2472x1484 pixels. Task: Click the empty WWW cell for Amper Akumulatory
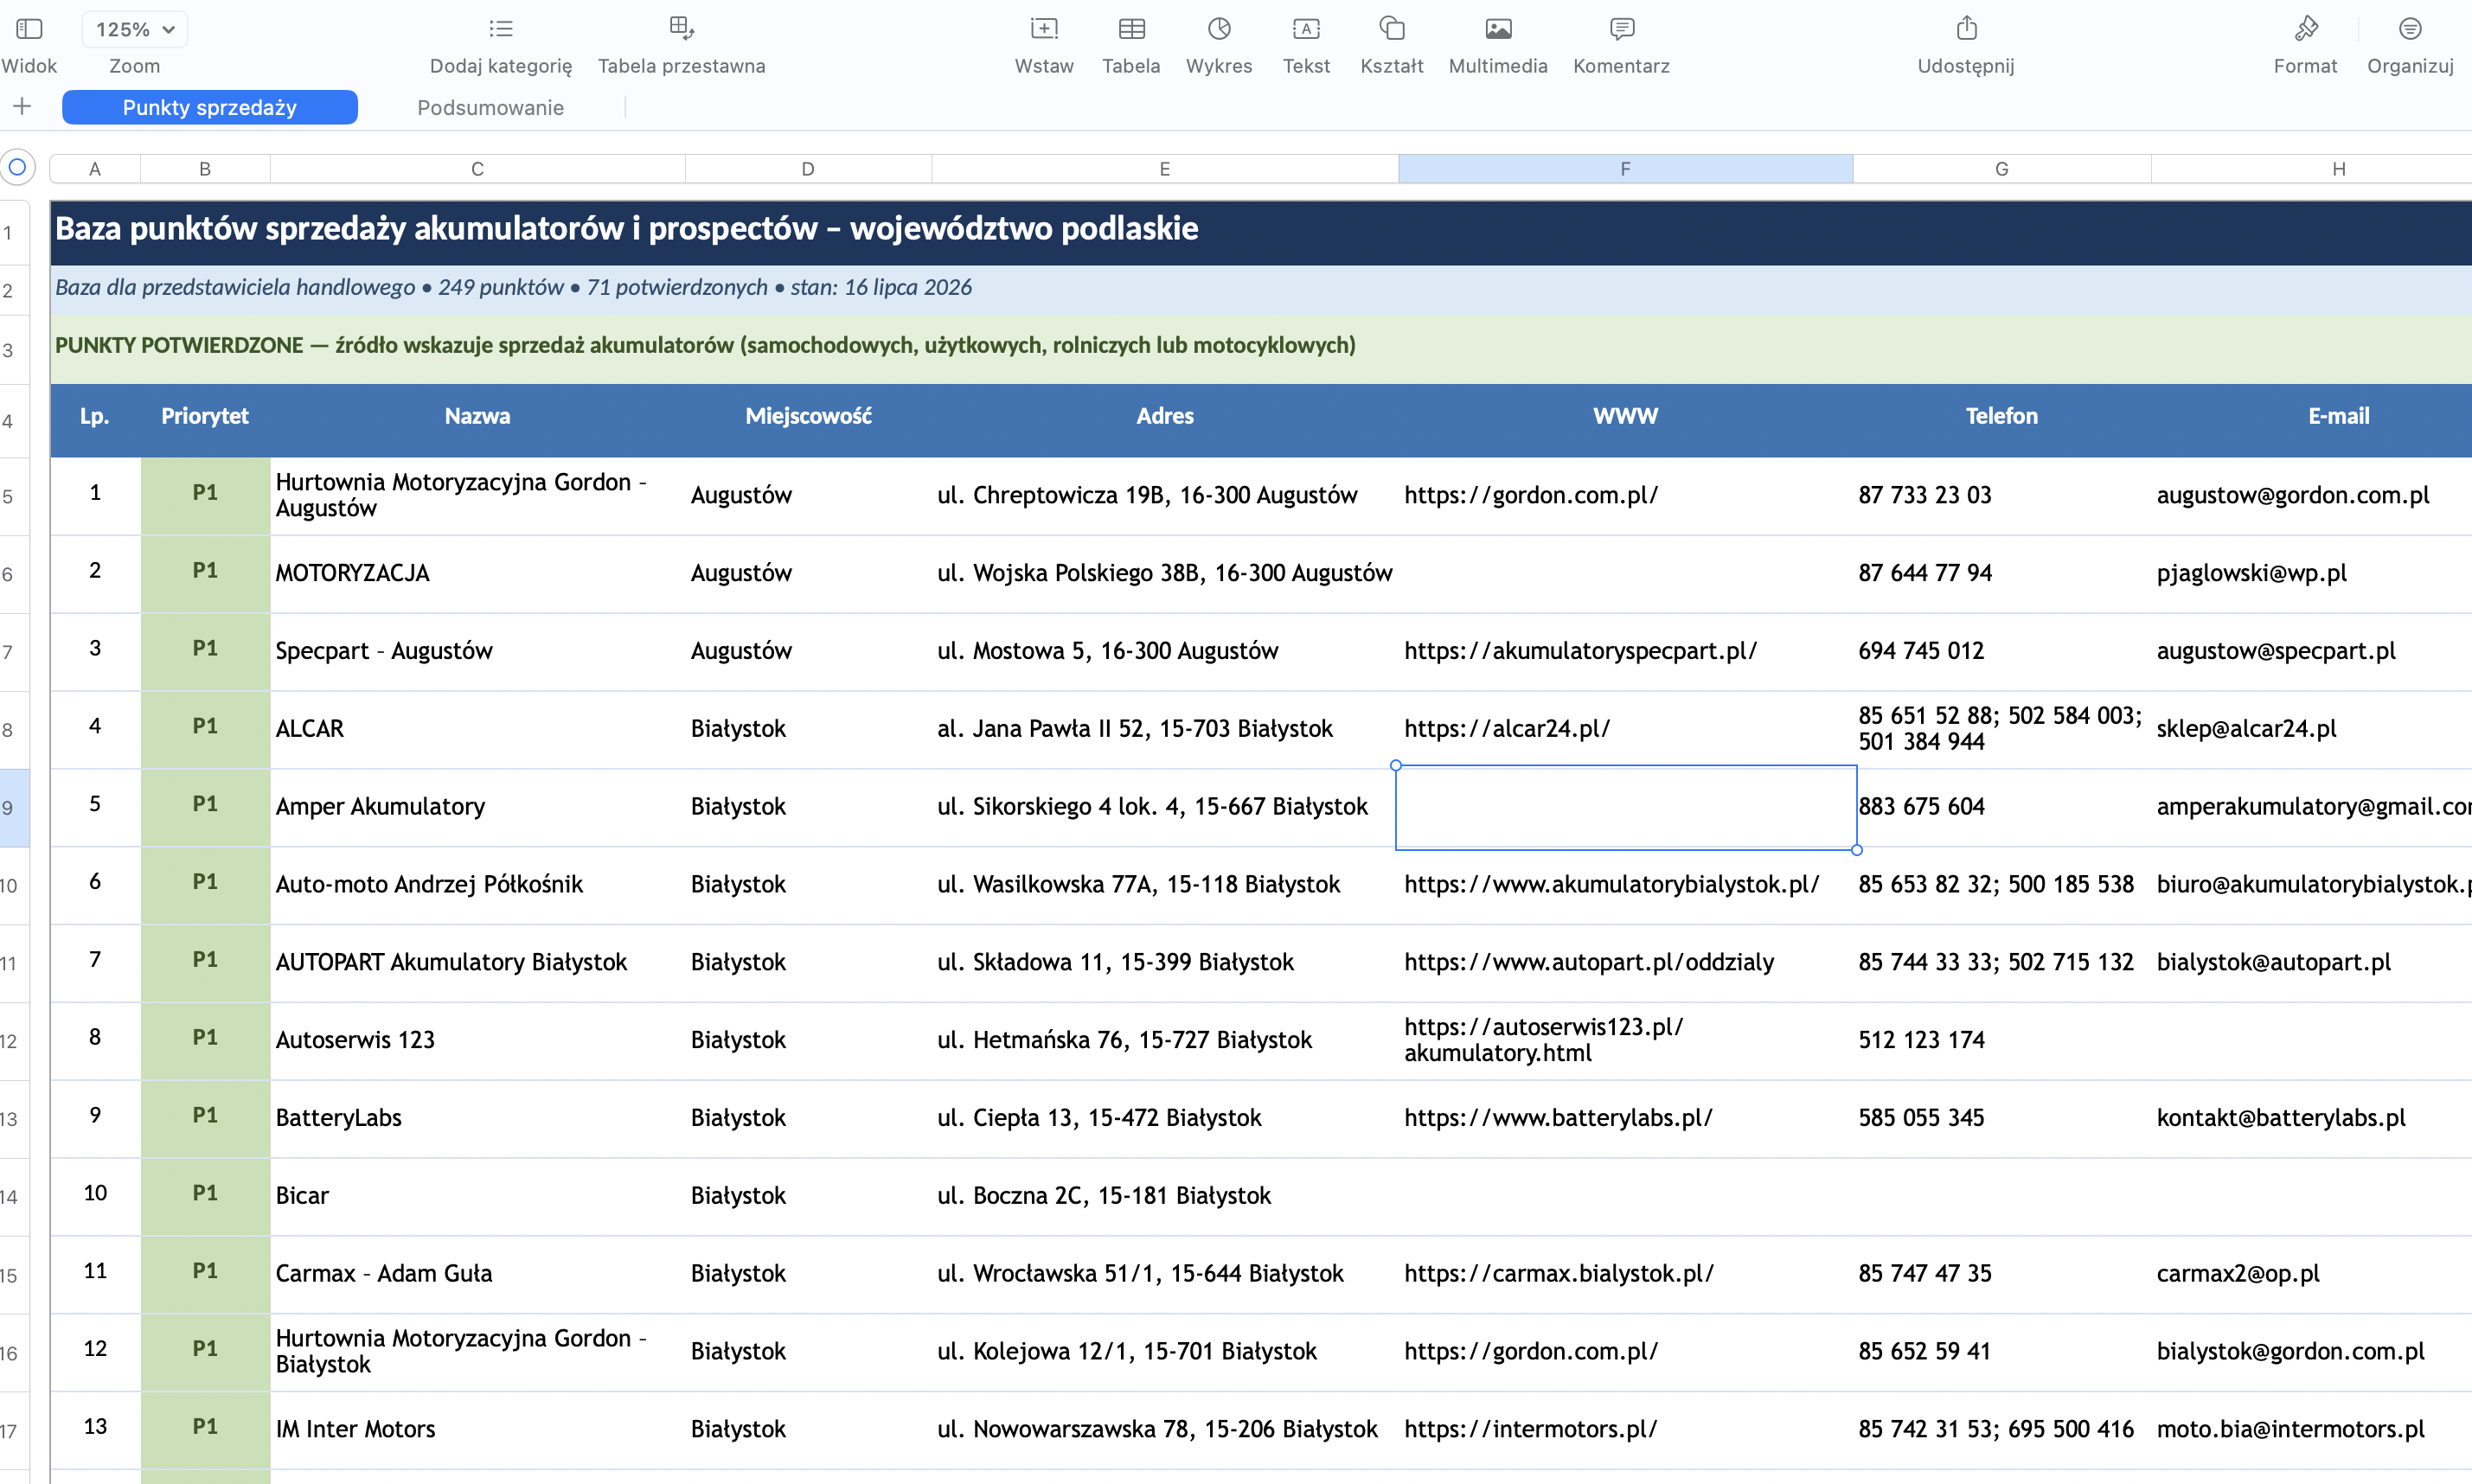[1626, 807]
